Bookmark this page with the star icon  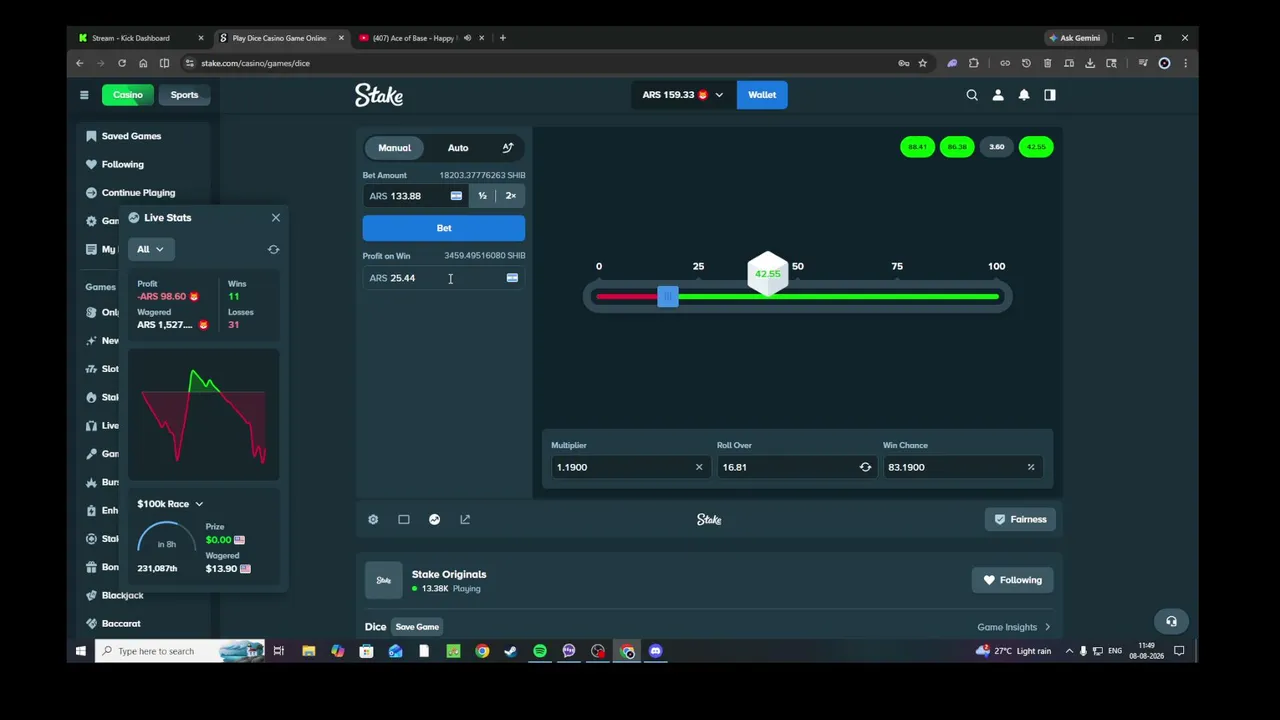pyautogui.click(x=923, y=63)
